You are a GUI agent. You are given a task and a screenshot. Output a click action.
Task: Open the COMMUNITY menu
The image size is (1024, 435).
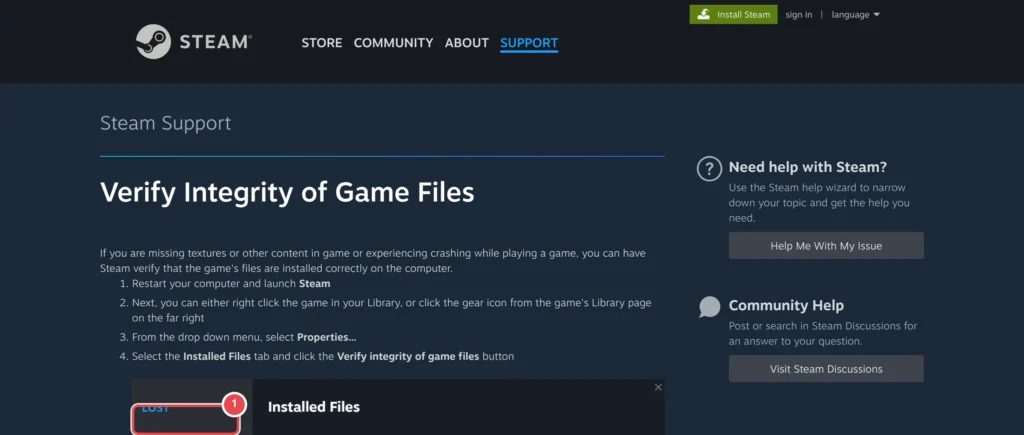coord(393,43)
